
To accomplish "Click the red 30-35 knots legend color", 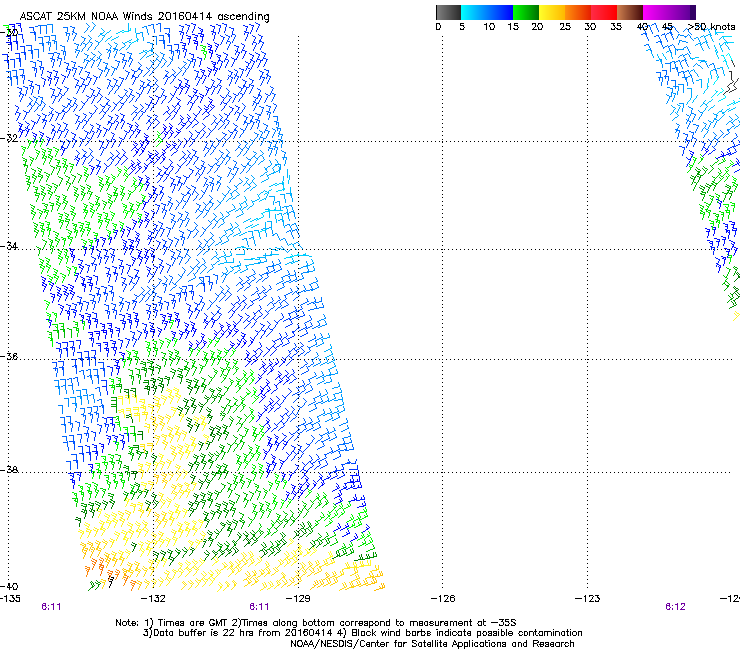I will coord(604,12).
